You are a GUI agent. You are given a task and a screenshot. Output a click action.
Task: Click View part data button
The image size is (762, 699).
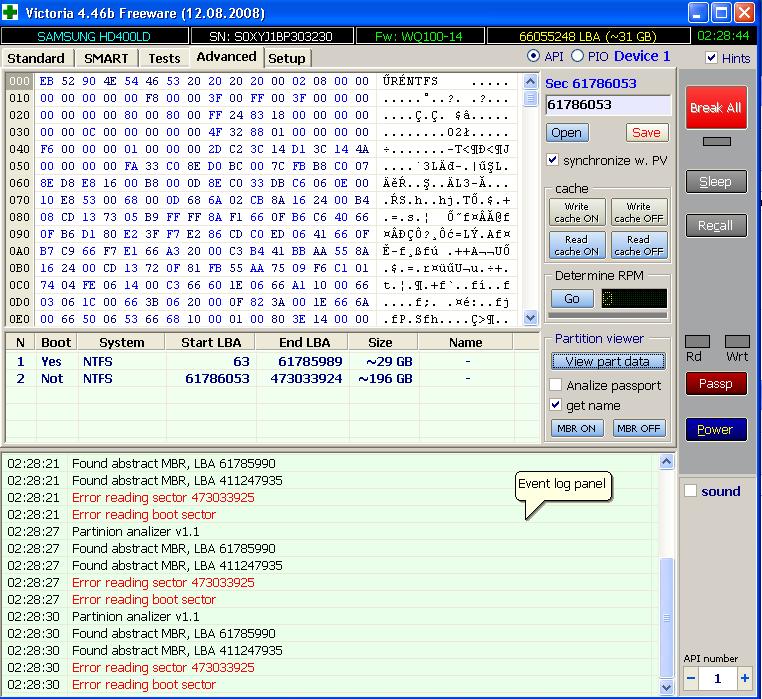click(607, 361)
